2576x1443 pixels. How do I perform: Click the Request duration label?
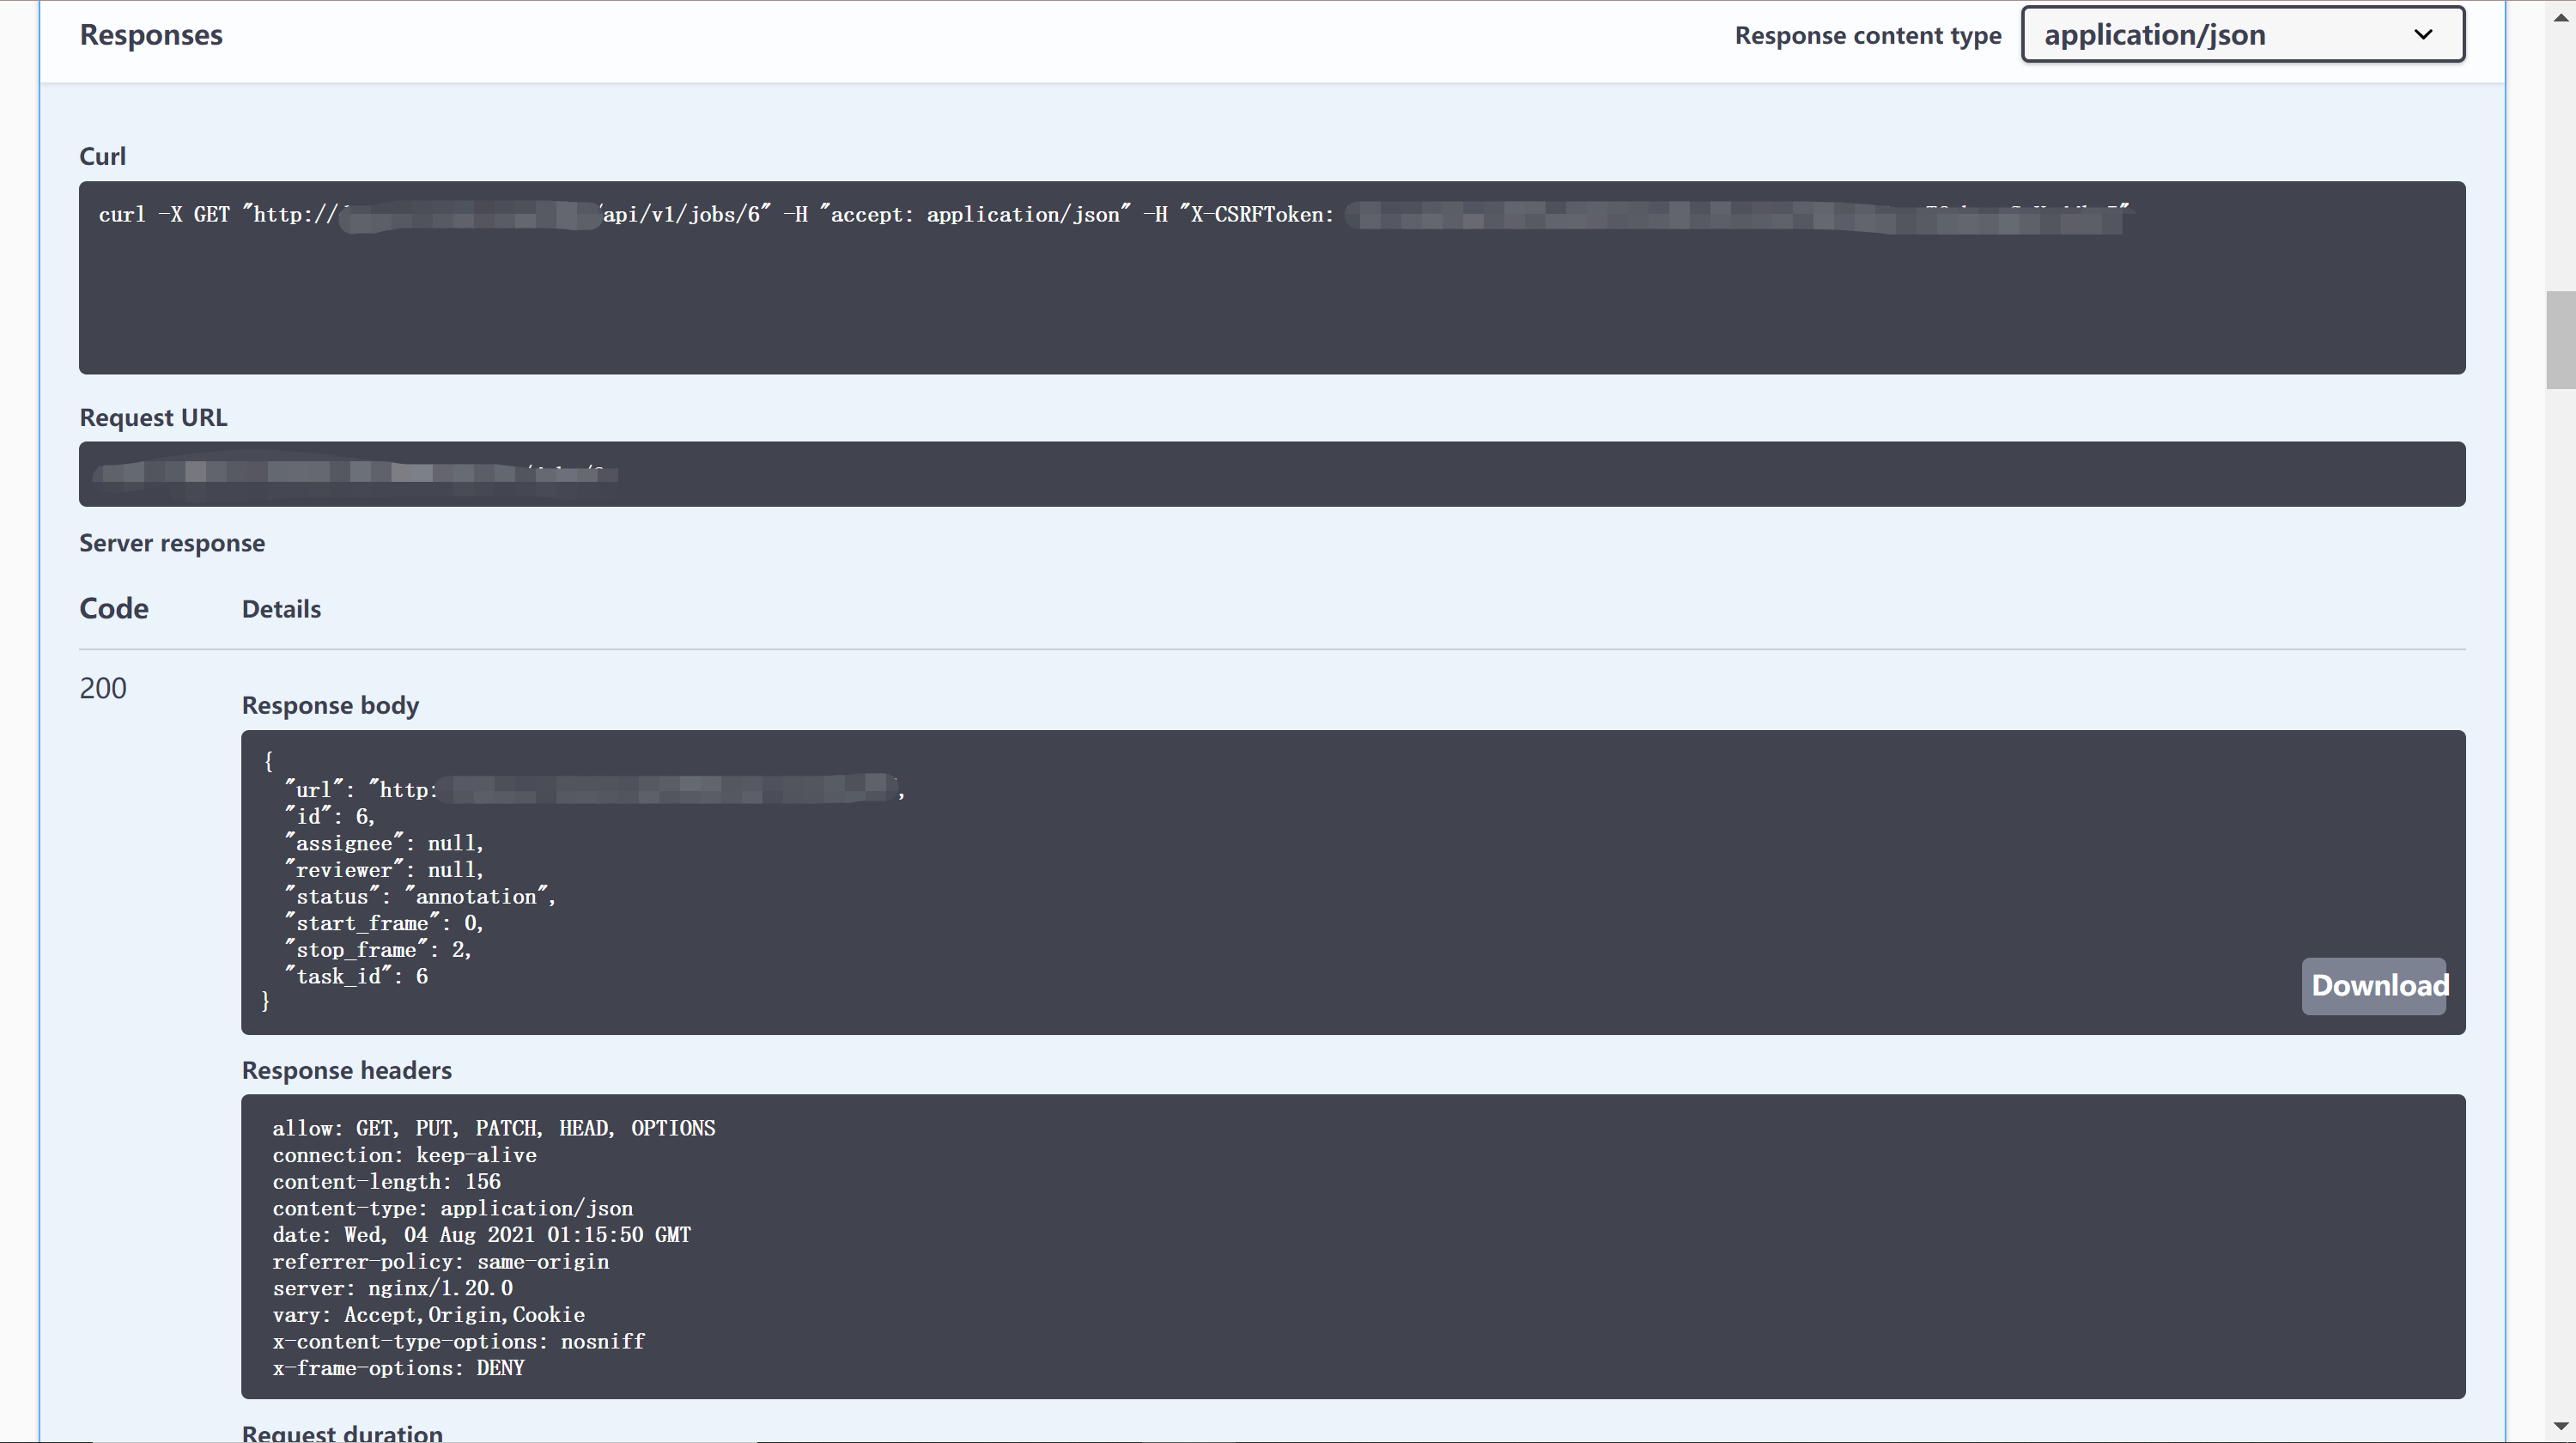tap(342, 1433)
